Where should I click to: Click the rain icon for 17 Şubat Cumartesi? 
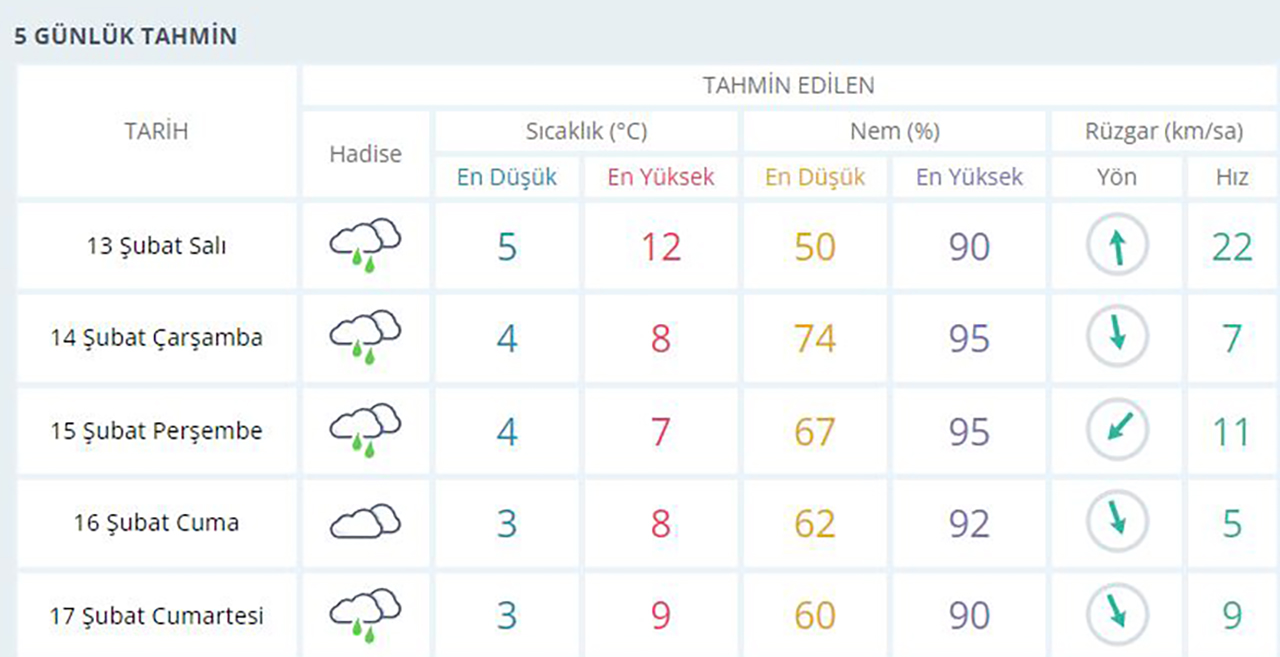tap(365, 615)
